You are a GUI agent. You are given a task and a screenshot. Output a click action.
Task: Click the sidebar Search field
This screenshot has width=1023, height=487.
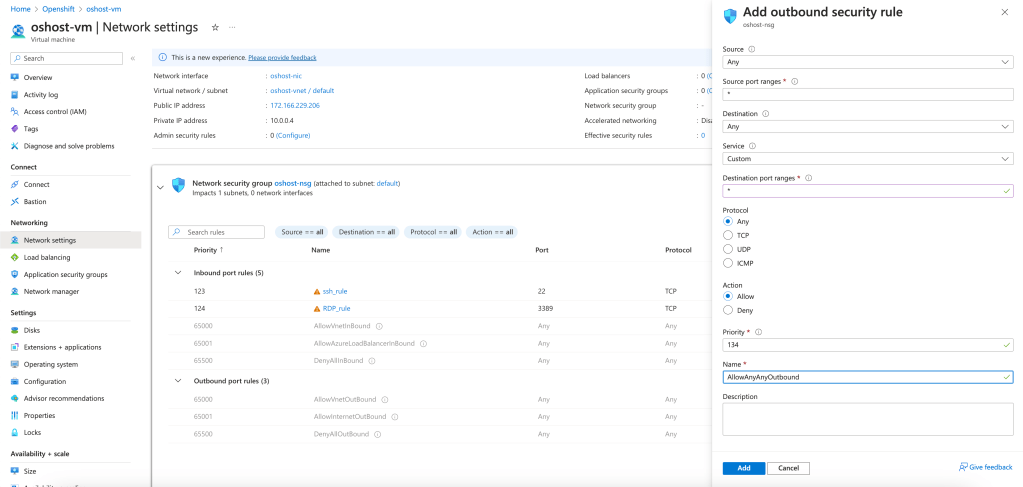[67, 58]
